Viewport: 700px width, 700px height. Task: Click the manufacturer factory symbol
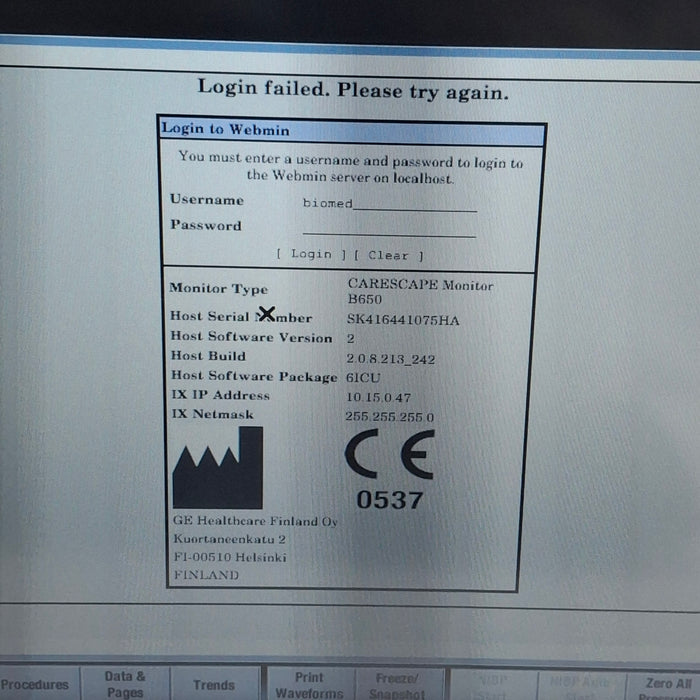218,467
